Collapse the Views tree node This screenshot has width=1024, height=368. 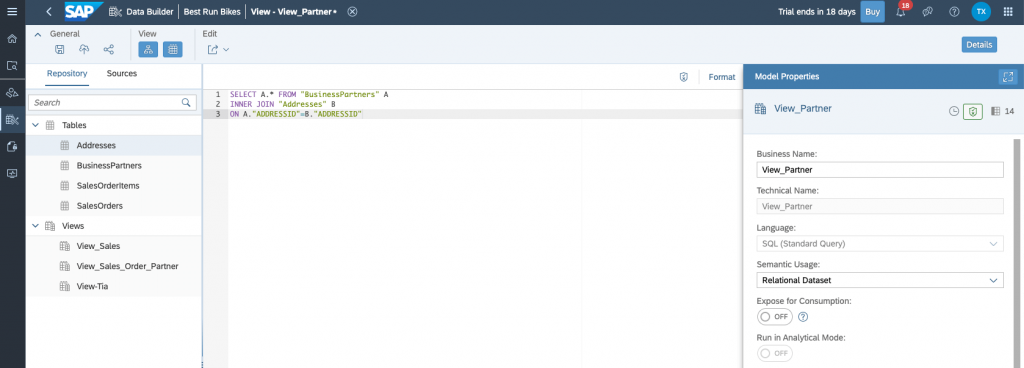coord(35,226)
